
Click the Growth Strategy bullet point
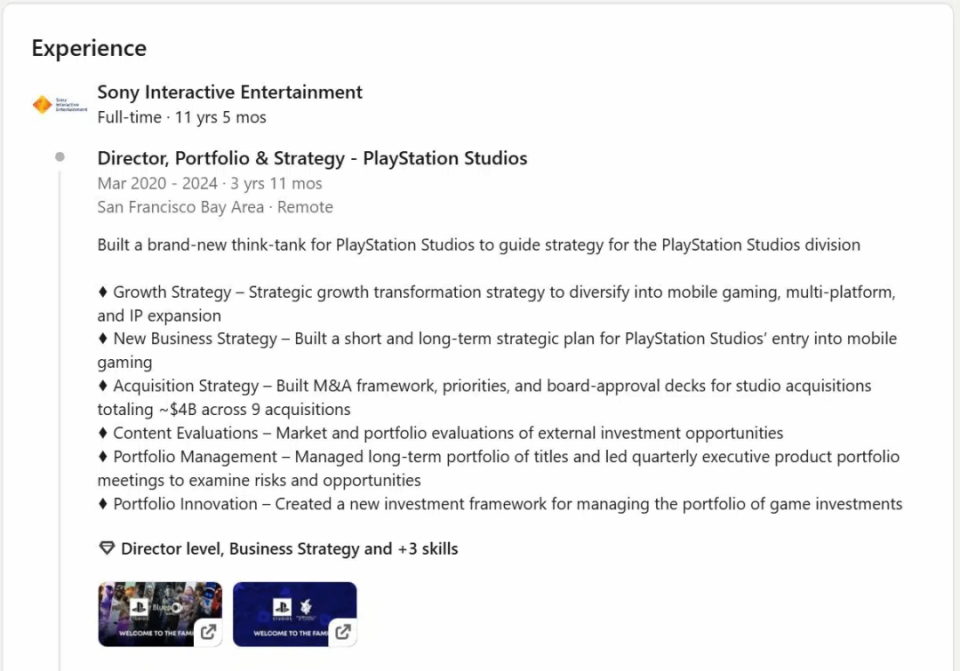[x=496, y=292]
